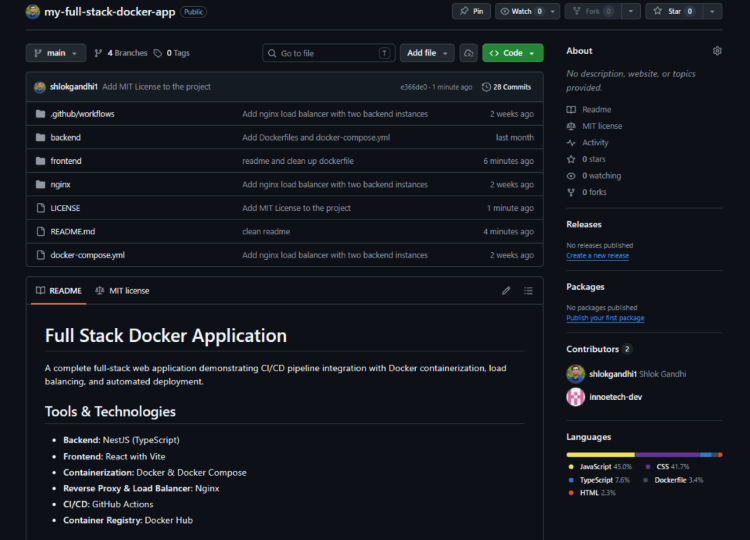Click the cloud icon next to Add file
The width and height of the screenshot is (750, 540).
coord(469,53)
